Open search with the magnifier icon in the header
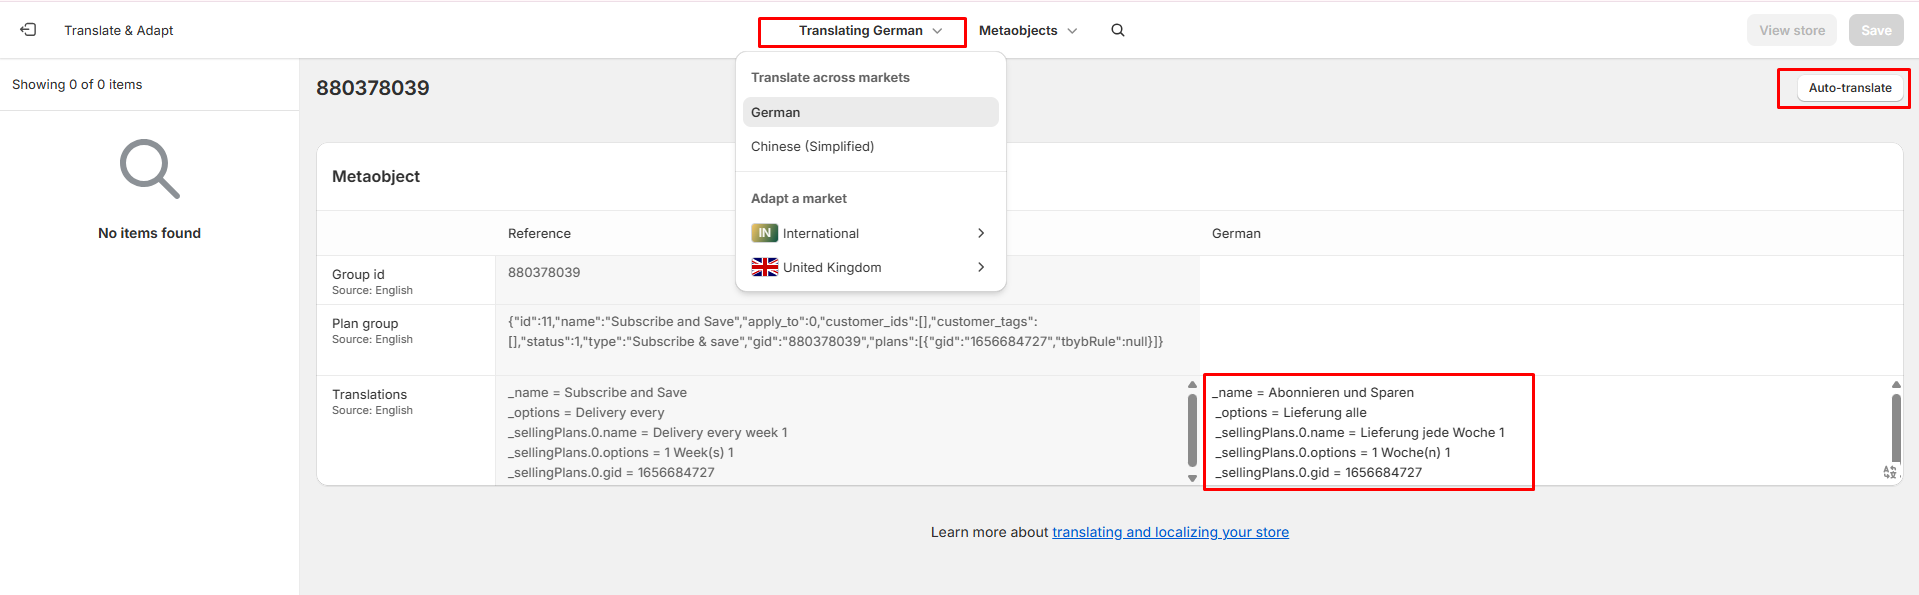The width and height of the screenshot is (1919, 595). (1118, 30)
